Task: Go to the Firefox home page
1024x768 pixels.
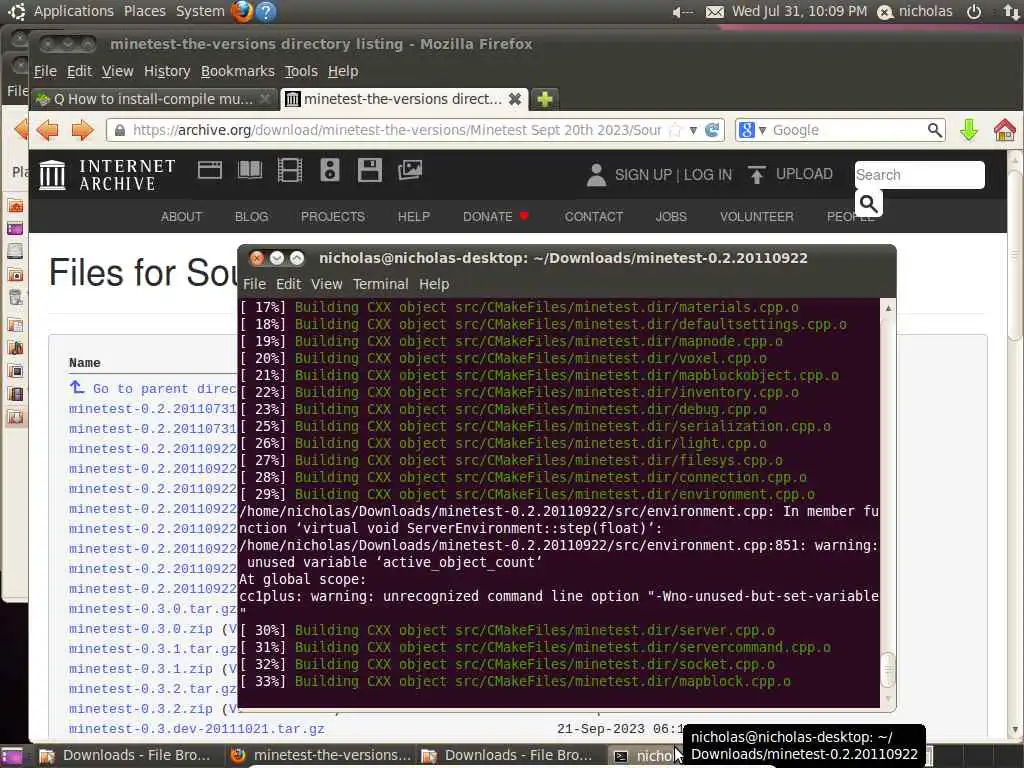Action: click(1005, 130)
